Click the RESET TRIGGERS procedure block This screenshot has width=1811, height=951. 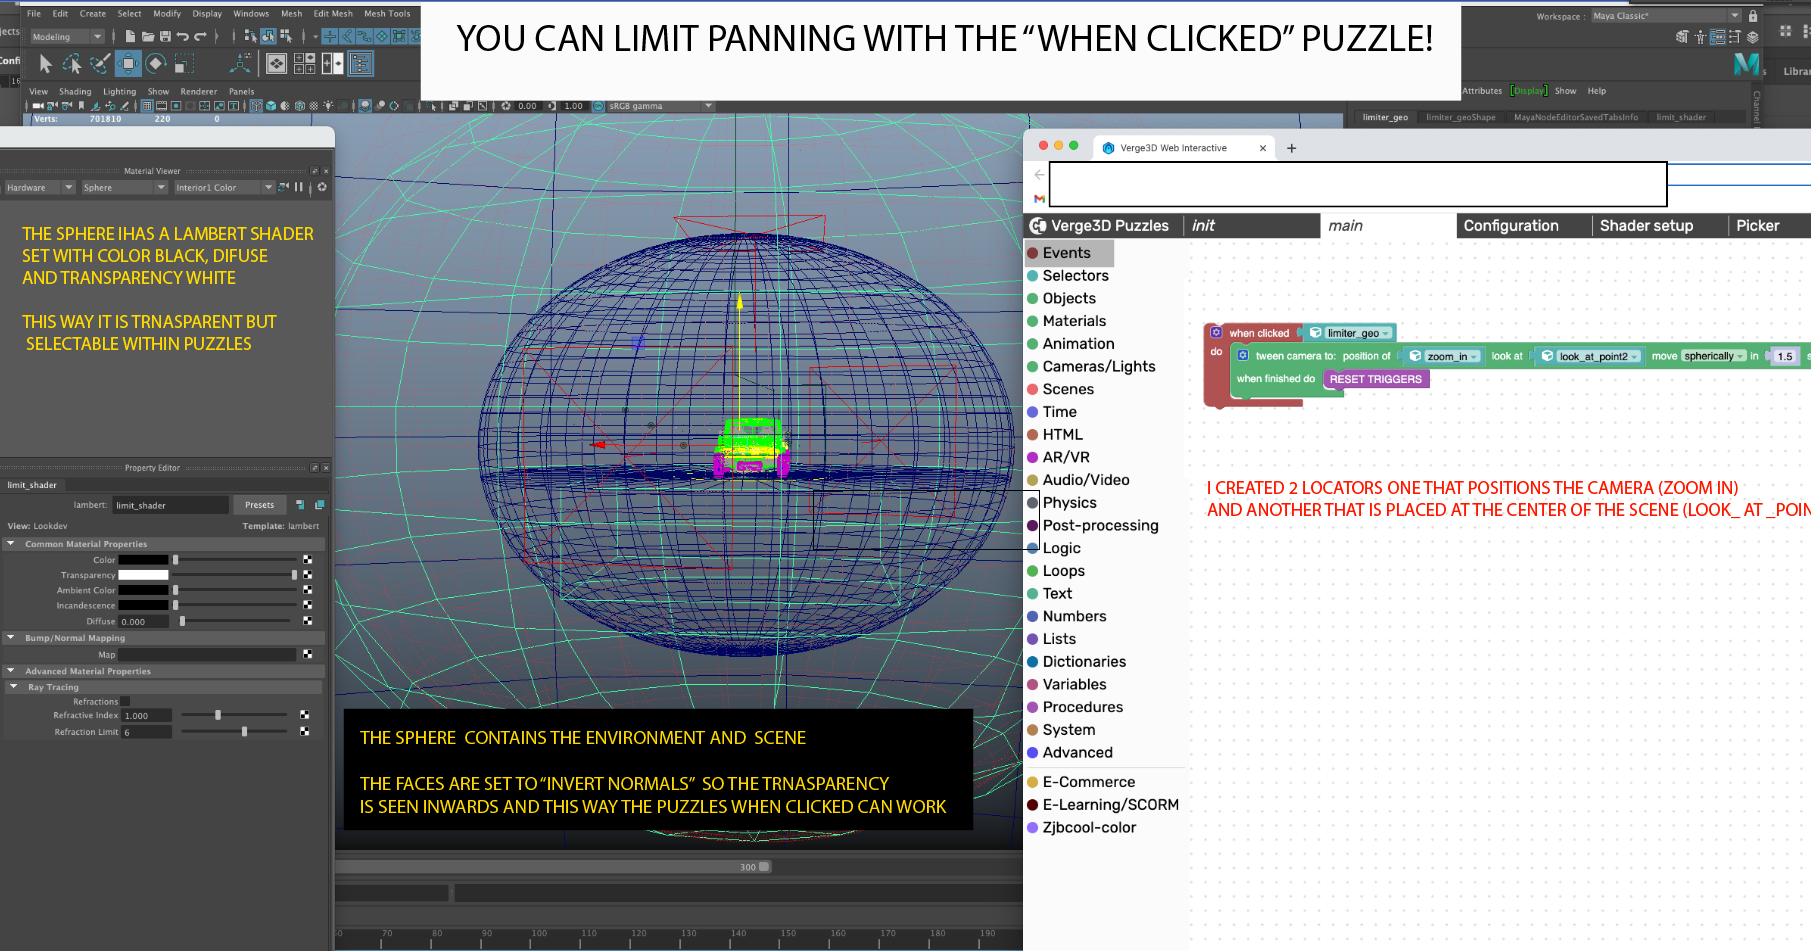tap(1375, 379)
